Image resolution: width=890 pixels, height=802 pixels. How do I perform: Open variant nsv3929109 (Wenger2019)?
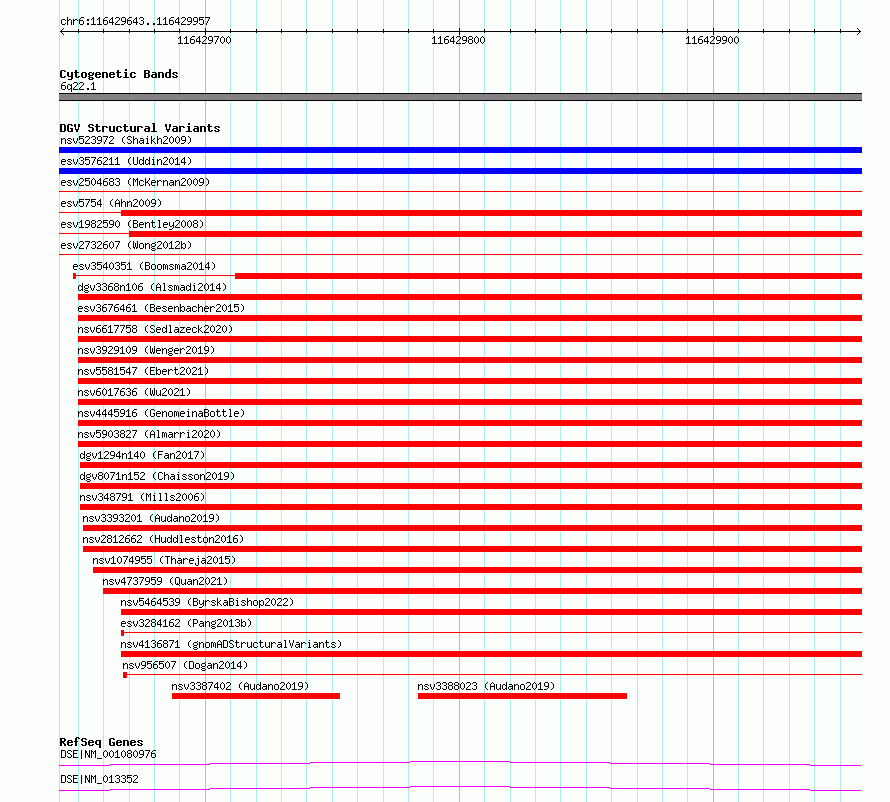[x=146, y=350]
